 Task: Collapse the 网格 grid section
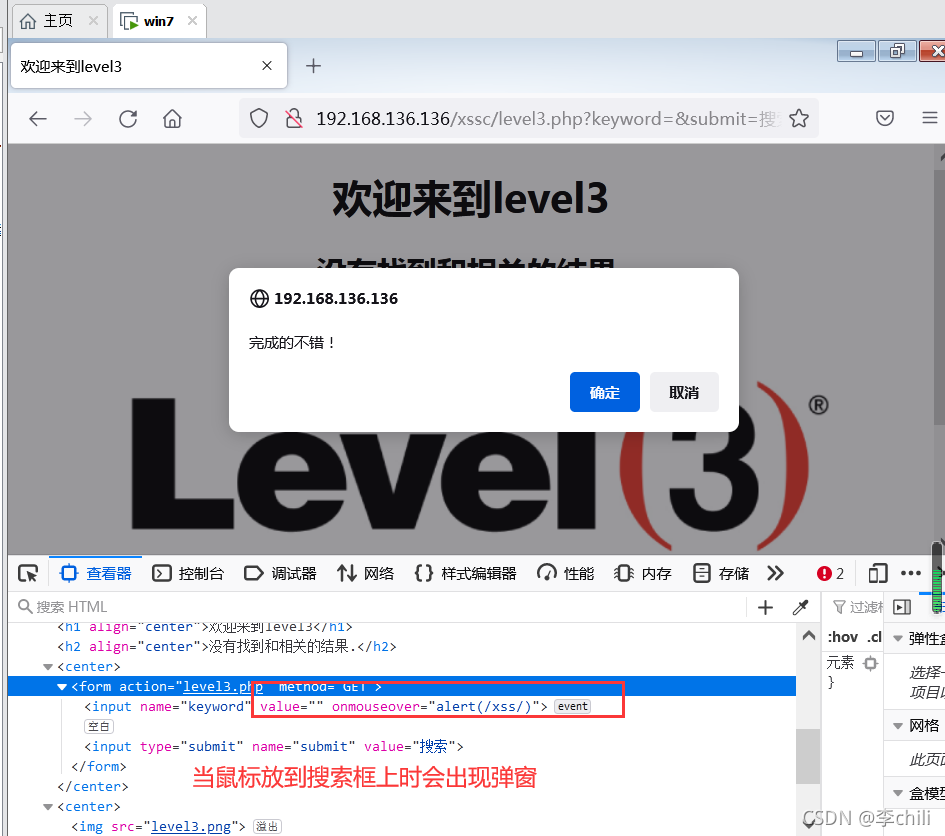898,726
